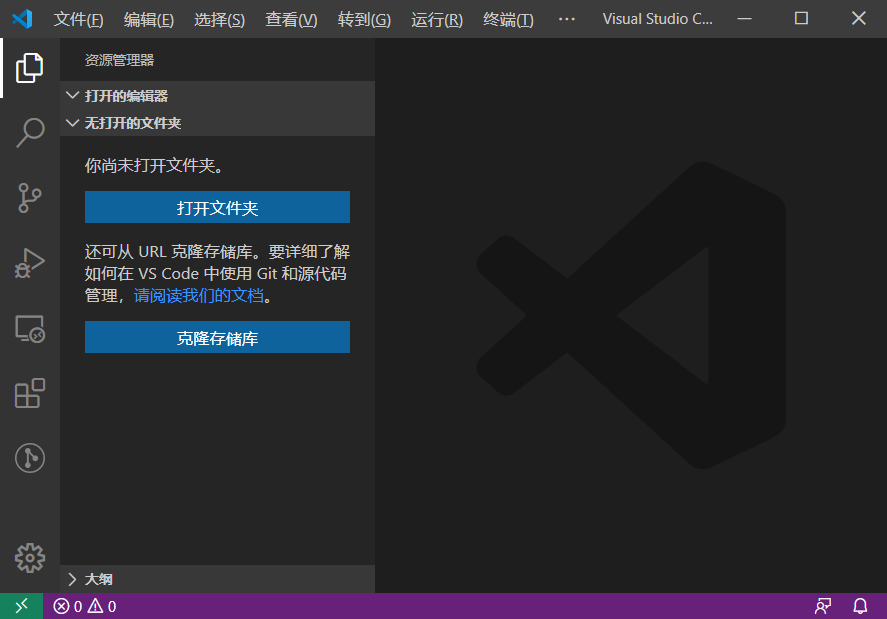Click the notifications bell icon

click(860, 605)
